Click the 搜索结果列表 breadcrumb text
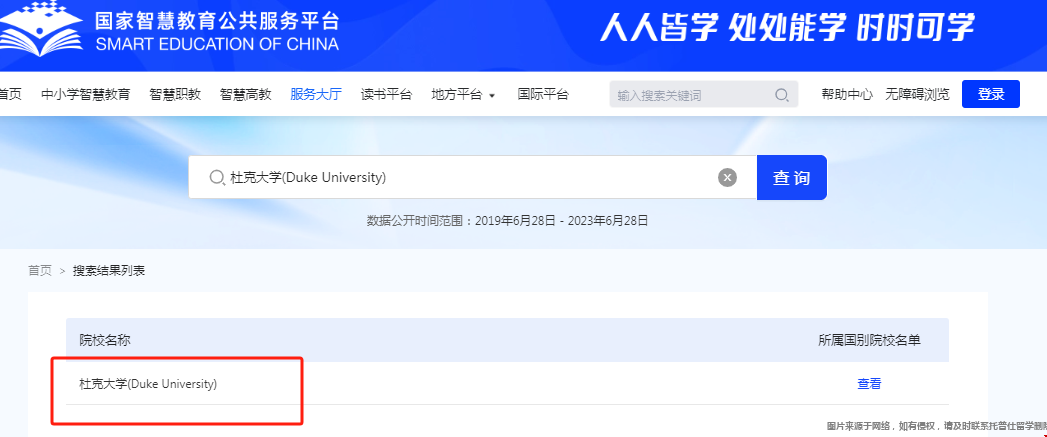1047x437 pixels. pos(109,271)
